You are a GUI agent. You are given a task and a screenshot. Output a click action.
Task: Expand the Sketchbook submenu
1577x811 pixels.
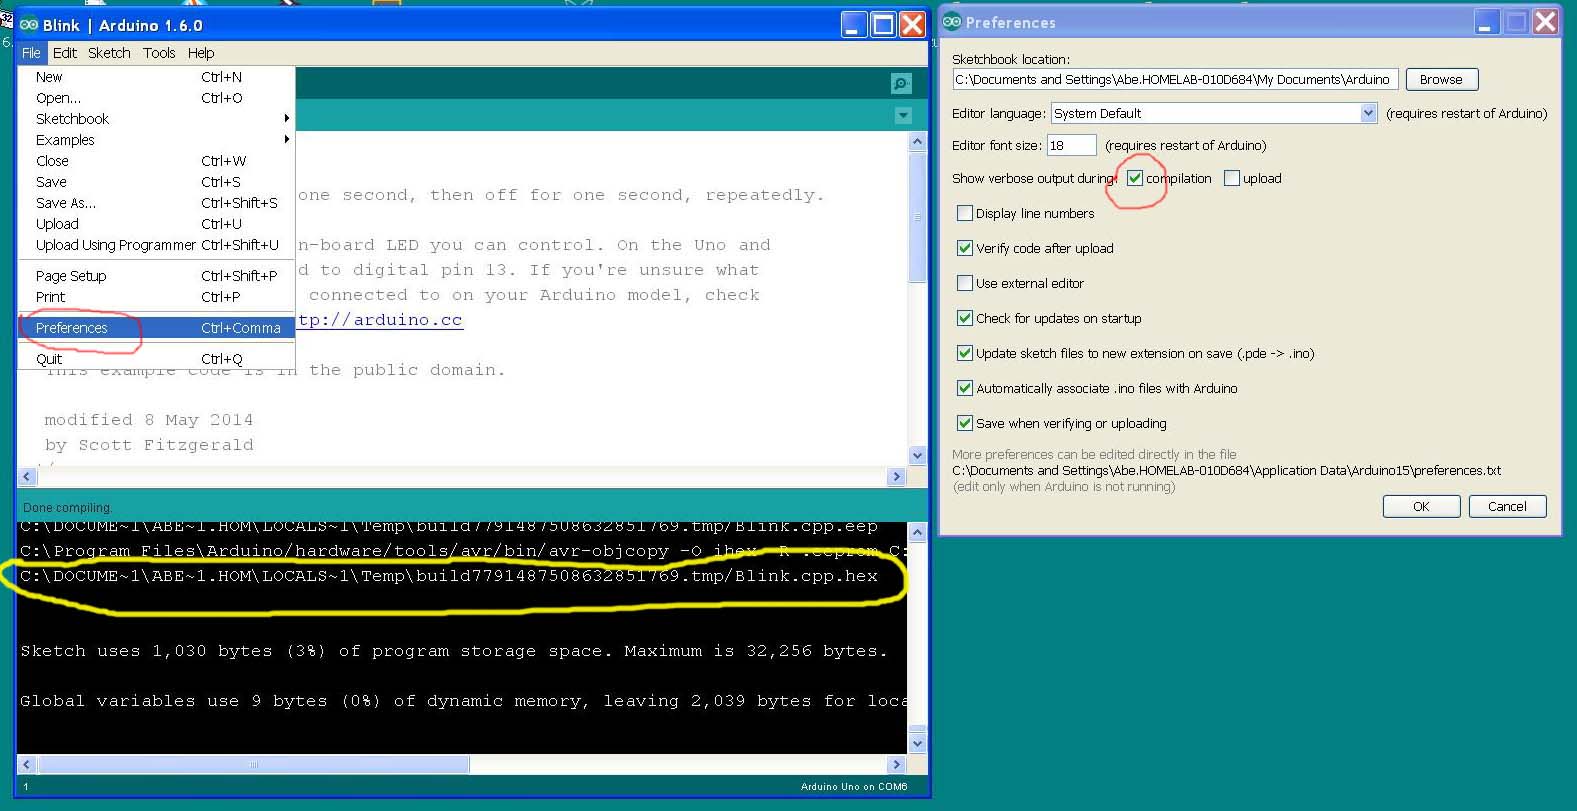pyautogui.click(x=156, y=119)
